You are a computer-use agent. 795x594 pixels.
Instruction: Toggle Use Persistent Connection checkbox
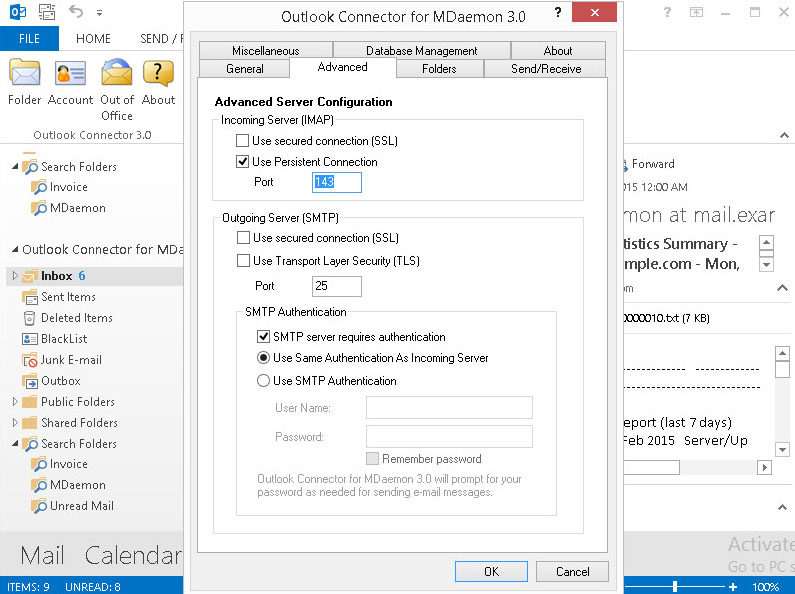pyautogui.click(x=242, y=162)
